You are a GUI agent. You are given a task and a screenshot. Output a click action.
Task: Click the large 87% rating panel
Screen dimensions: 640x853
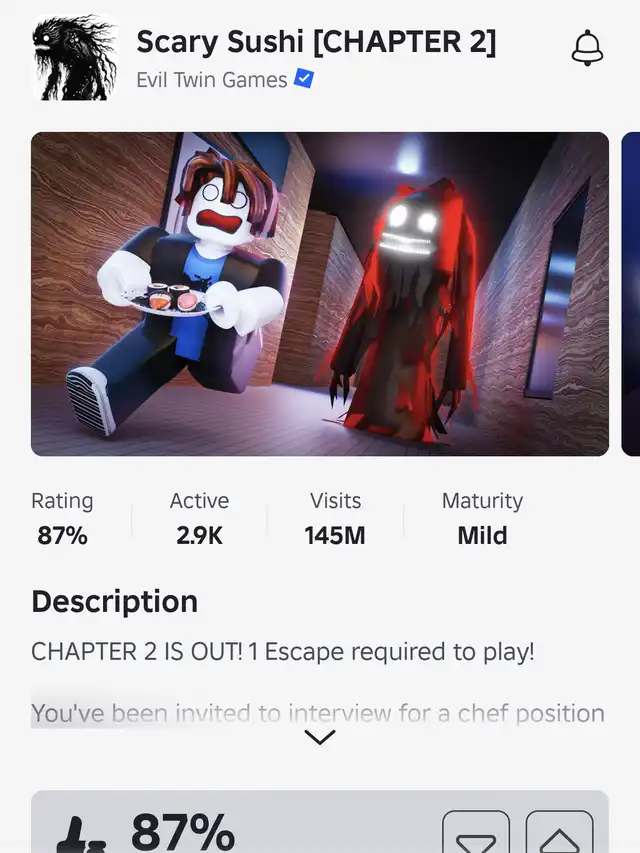tap(320, 822)
